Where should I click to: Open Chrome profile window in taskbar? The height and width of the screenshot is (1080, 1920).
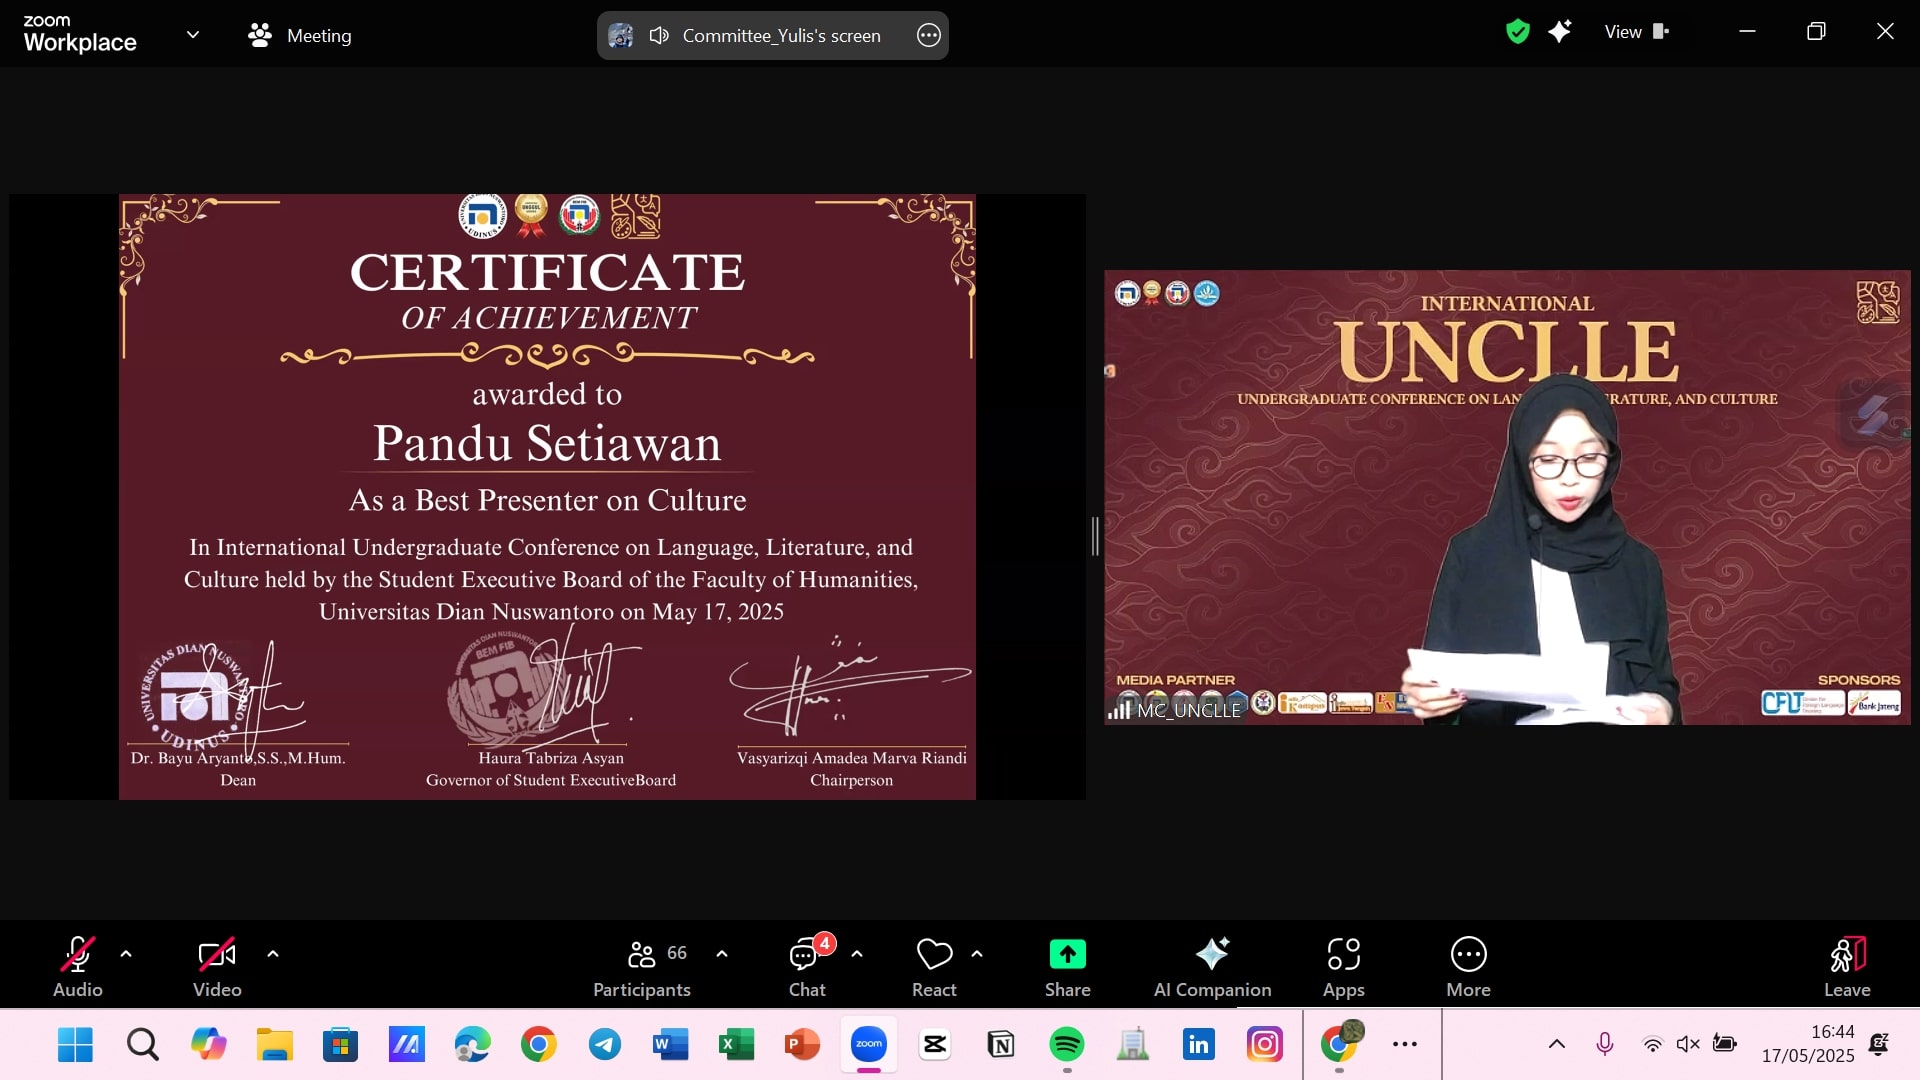1340,1043
